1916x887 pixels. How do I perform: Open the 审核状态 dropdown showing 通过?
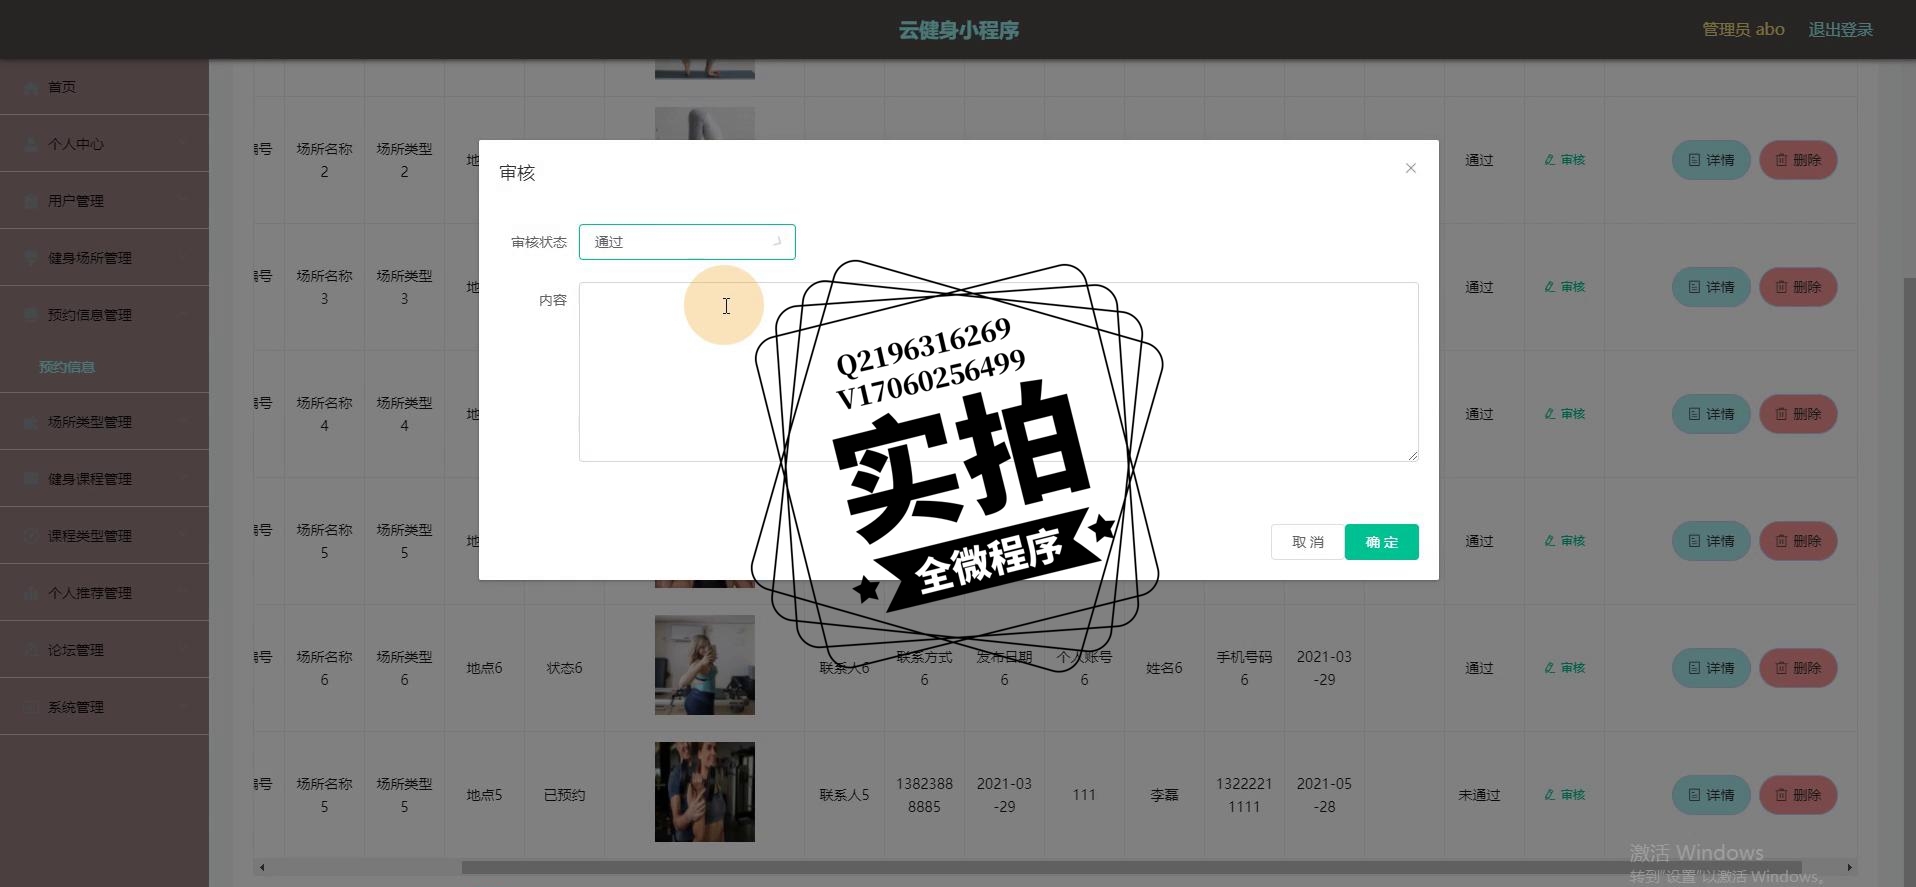pyautogui.click(x=687, y=242)
